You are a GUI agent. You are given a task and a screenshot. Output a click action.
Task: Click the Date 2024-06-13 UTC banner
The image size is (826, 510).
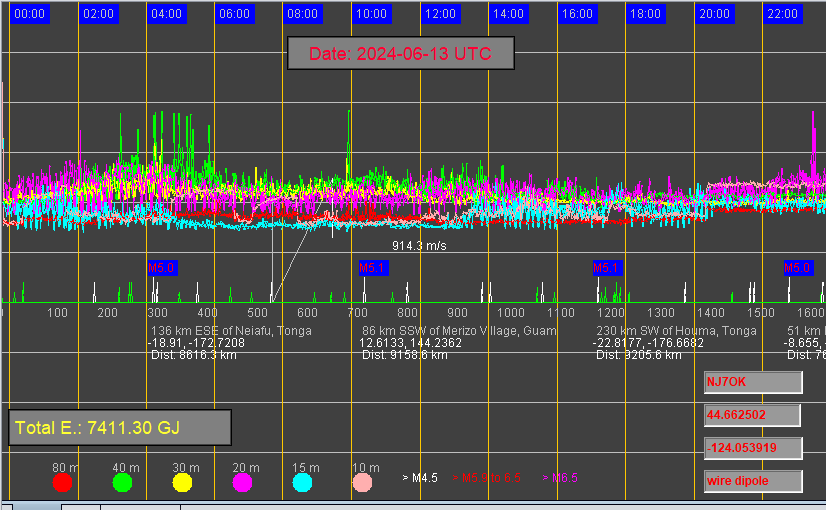(400, 54)
